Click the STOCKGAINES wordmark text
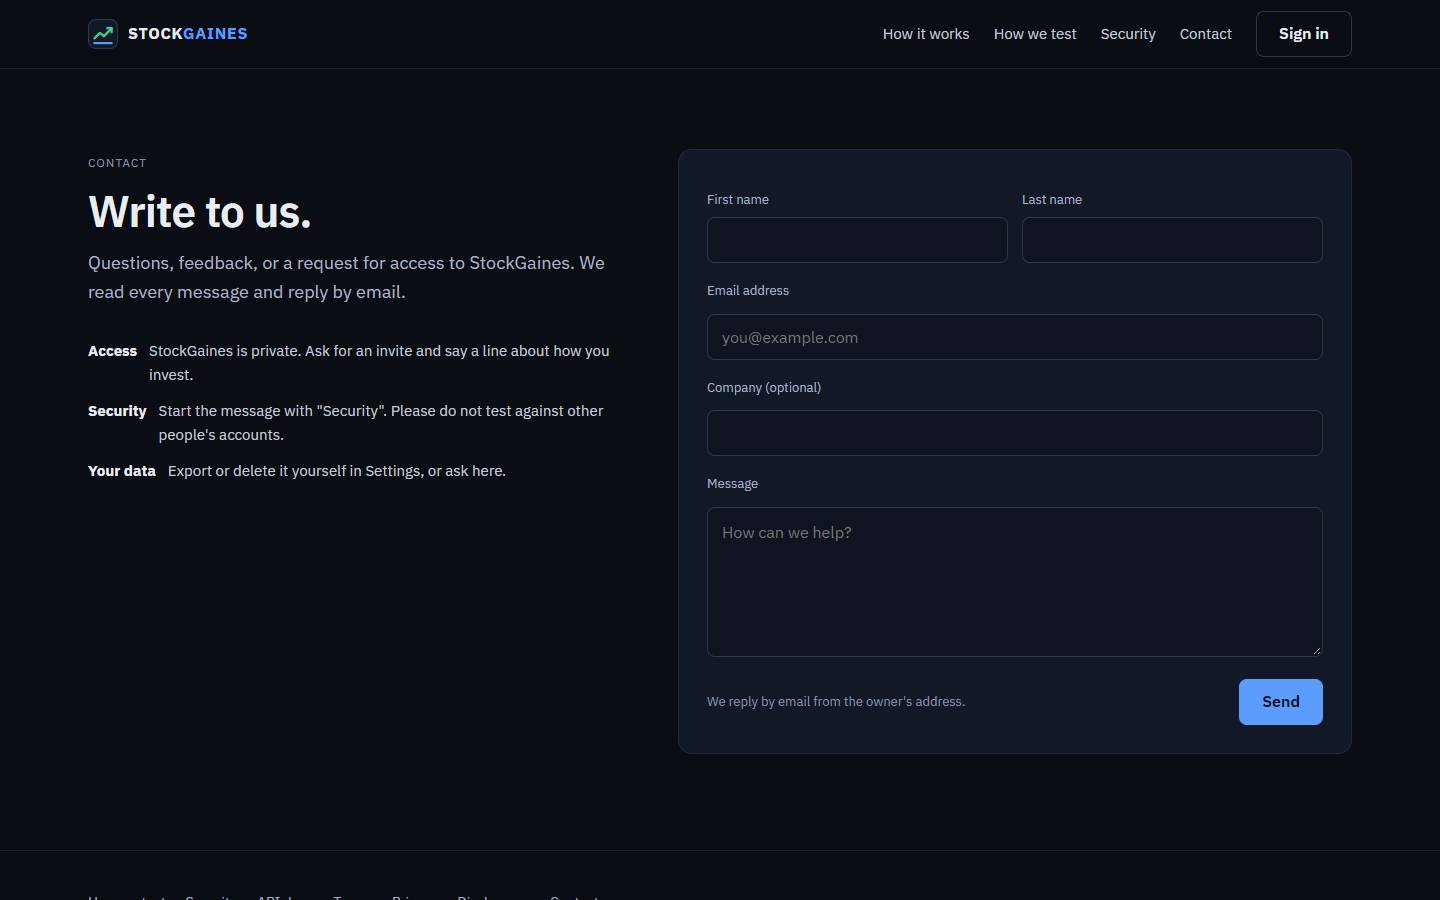1440x900 pixels. 188,34
